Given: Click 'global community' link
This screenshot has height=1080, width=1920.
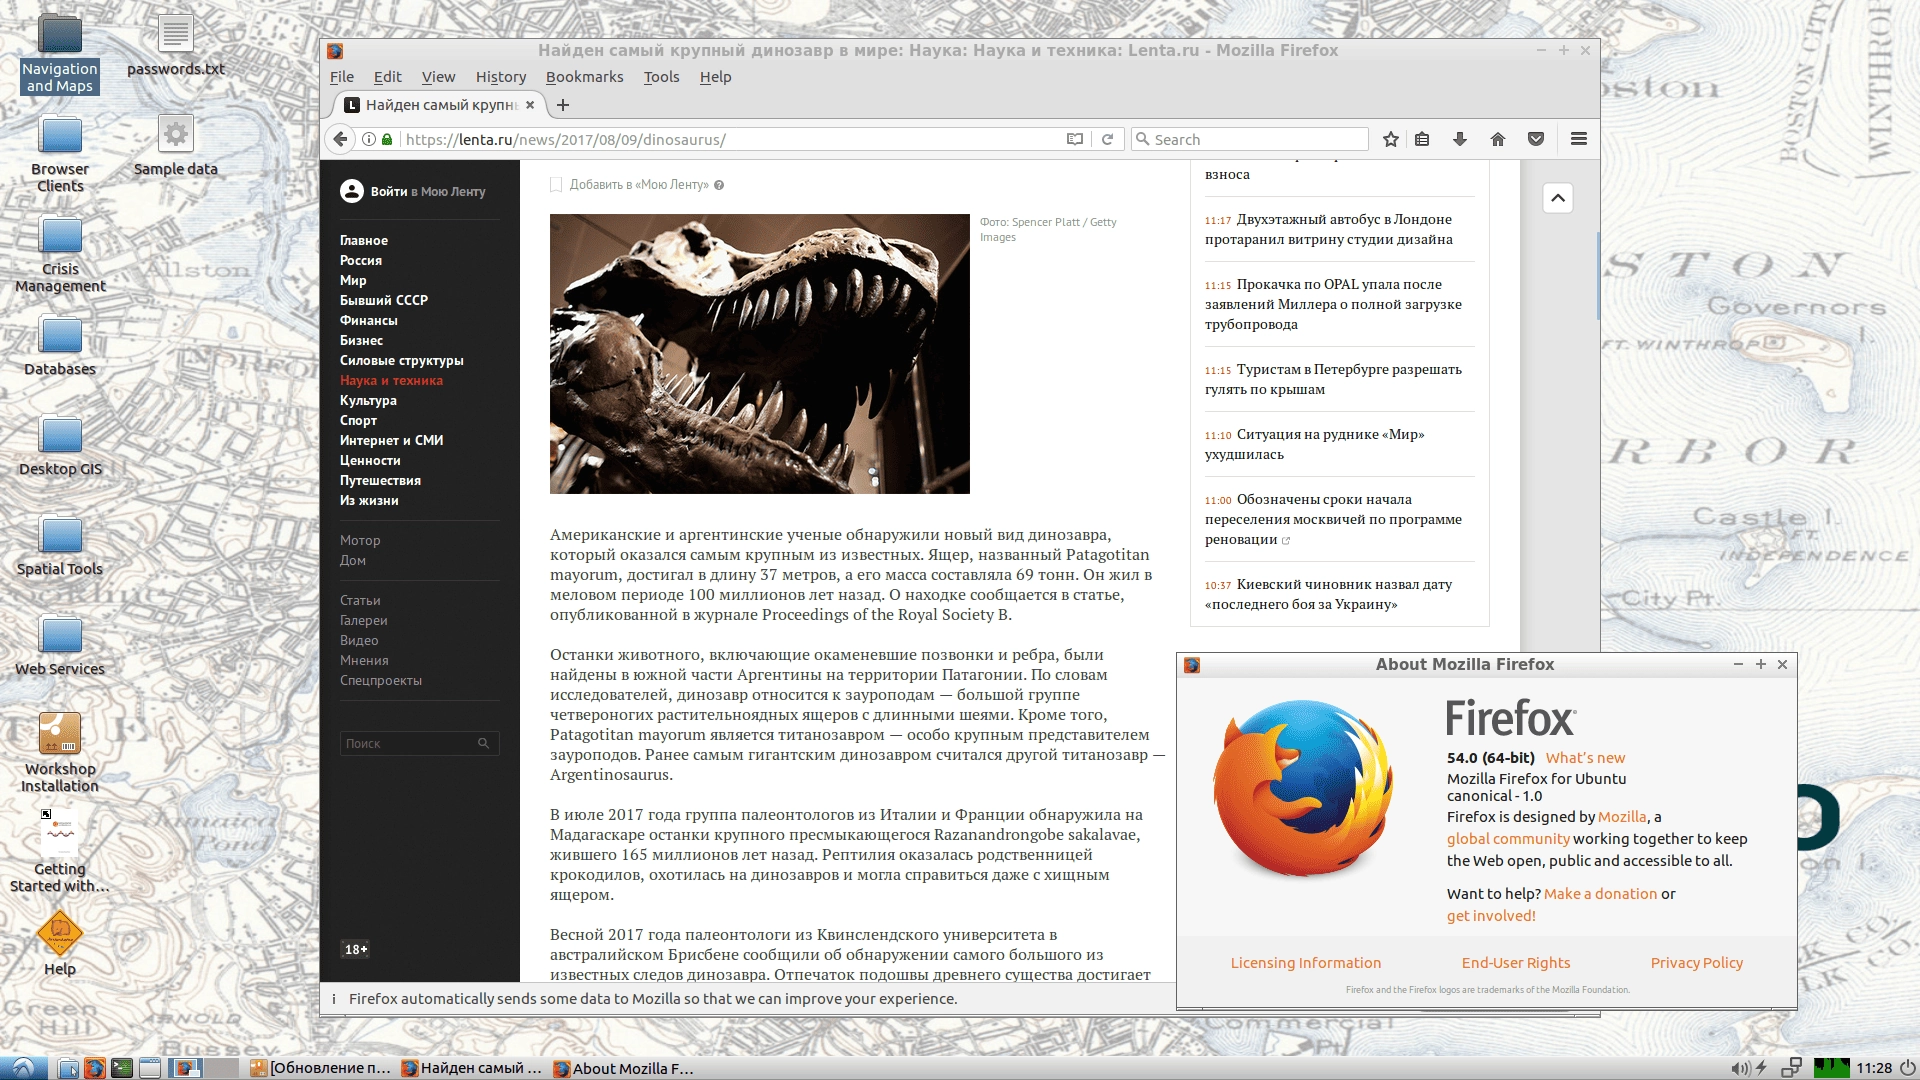Looking at the screenshot, I should pos(1508,839).
